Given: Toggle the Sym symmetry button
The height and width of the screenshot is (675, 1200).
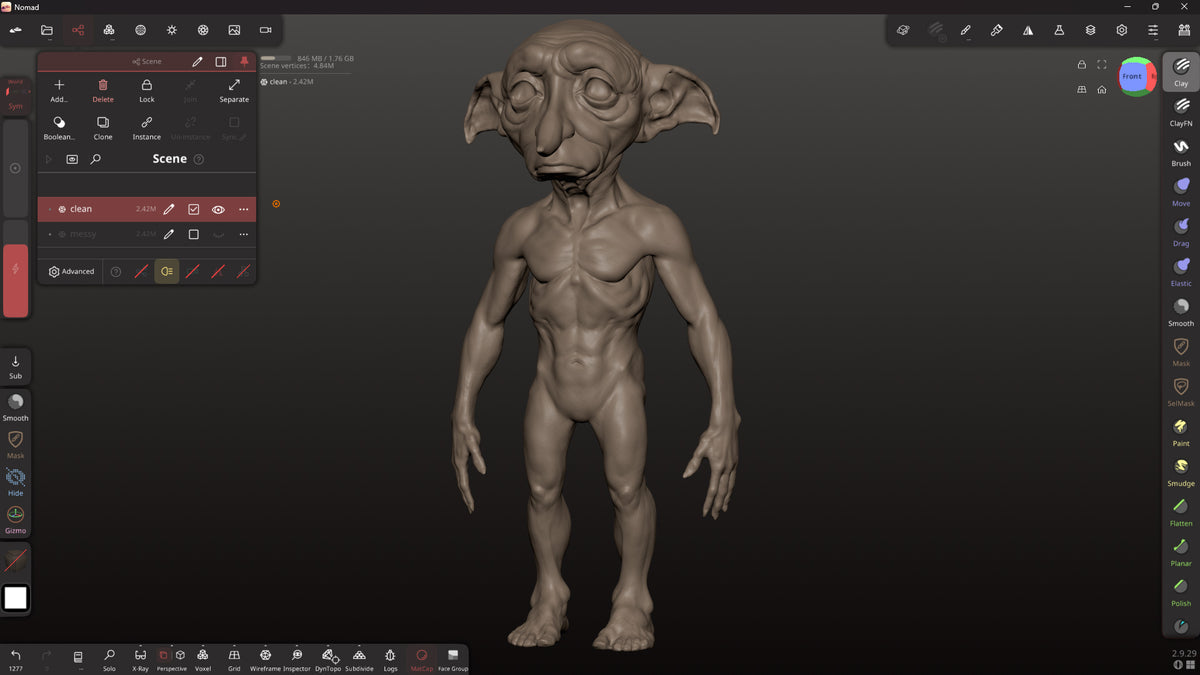Looking at the screenshot, I should (16, 95).
